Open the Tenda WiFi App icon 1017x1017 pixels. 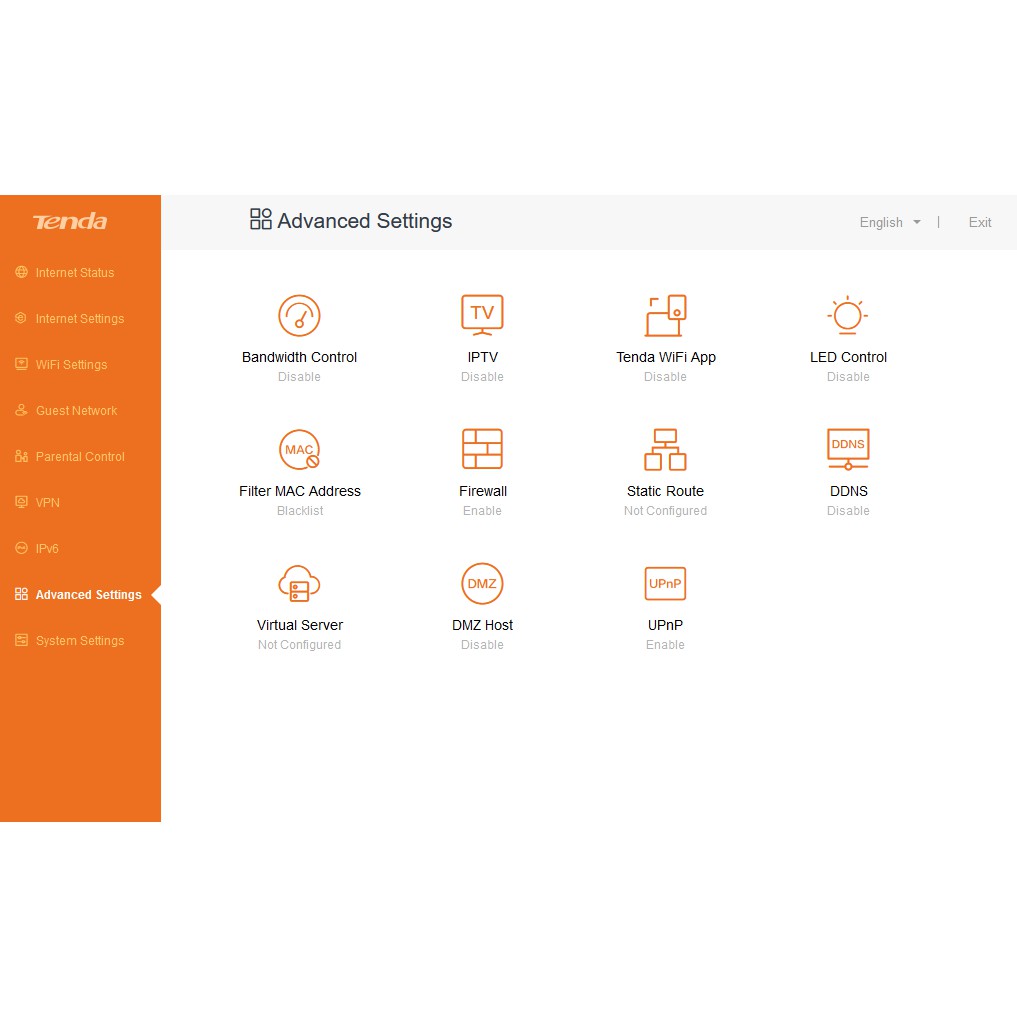[665, 316]
